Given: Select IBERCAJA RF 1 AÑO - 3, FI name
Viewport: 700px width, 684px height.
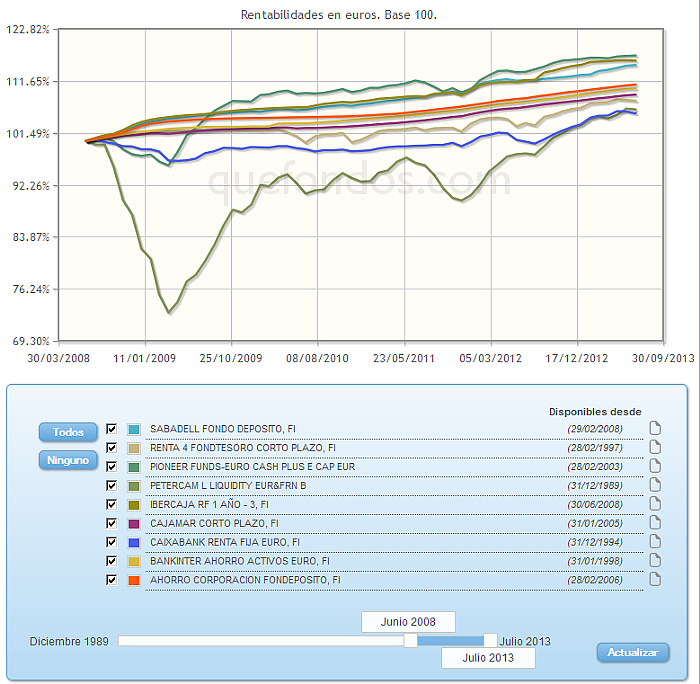Looking at the screenshot, I should click(x=209, y=505).
